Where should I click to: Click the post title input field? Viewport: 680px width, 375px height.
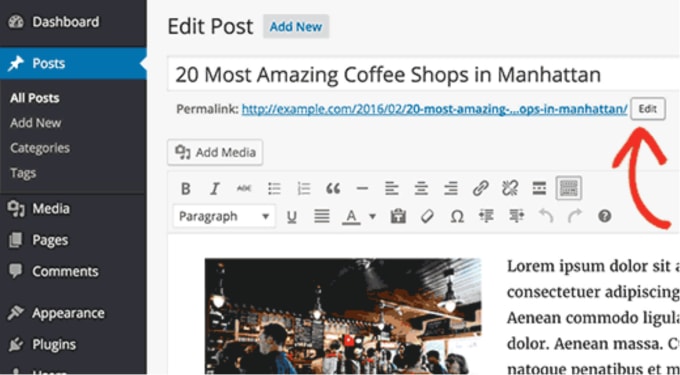tap(423, 74)
